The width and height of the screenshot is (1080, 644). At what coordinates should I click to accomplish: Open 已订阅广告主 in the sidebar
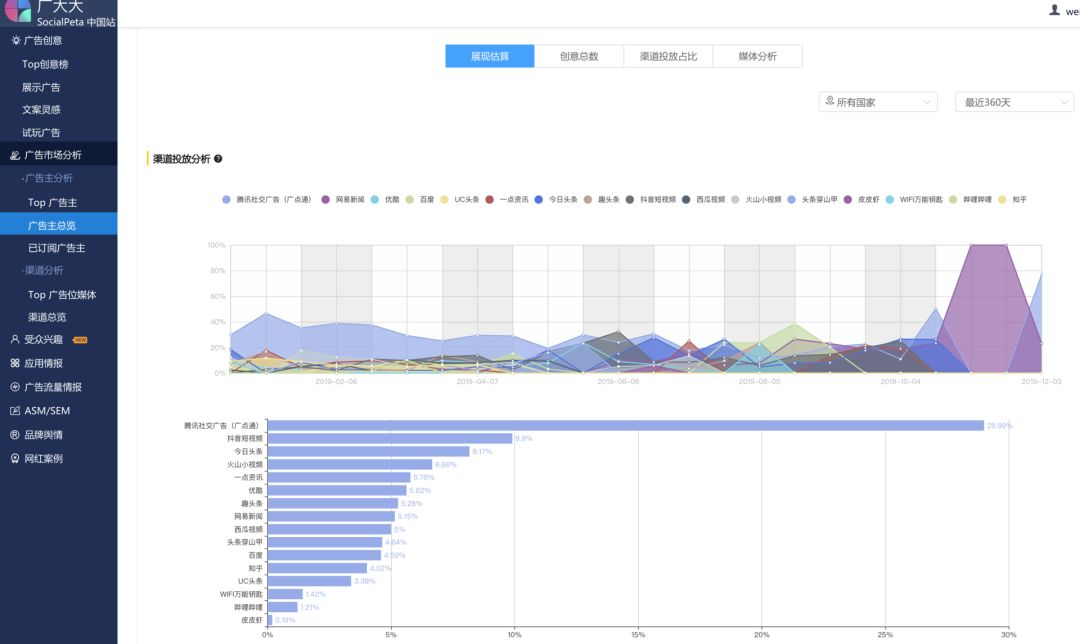[56, 248]
